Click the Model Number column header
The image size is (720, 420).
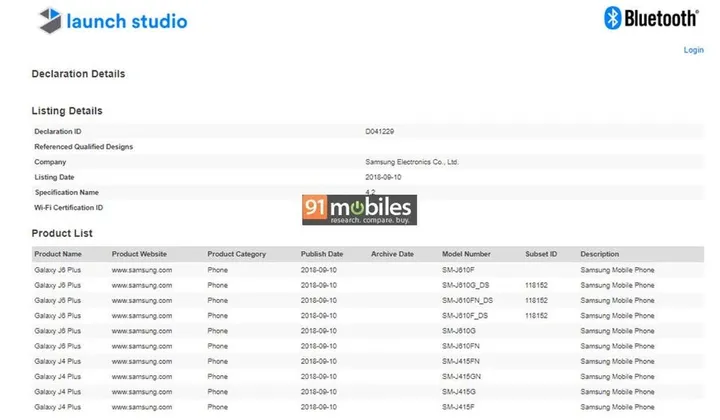(465, 254)
